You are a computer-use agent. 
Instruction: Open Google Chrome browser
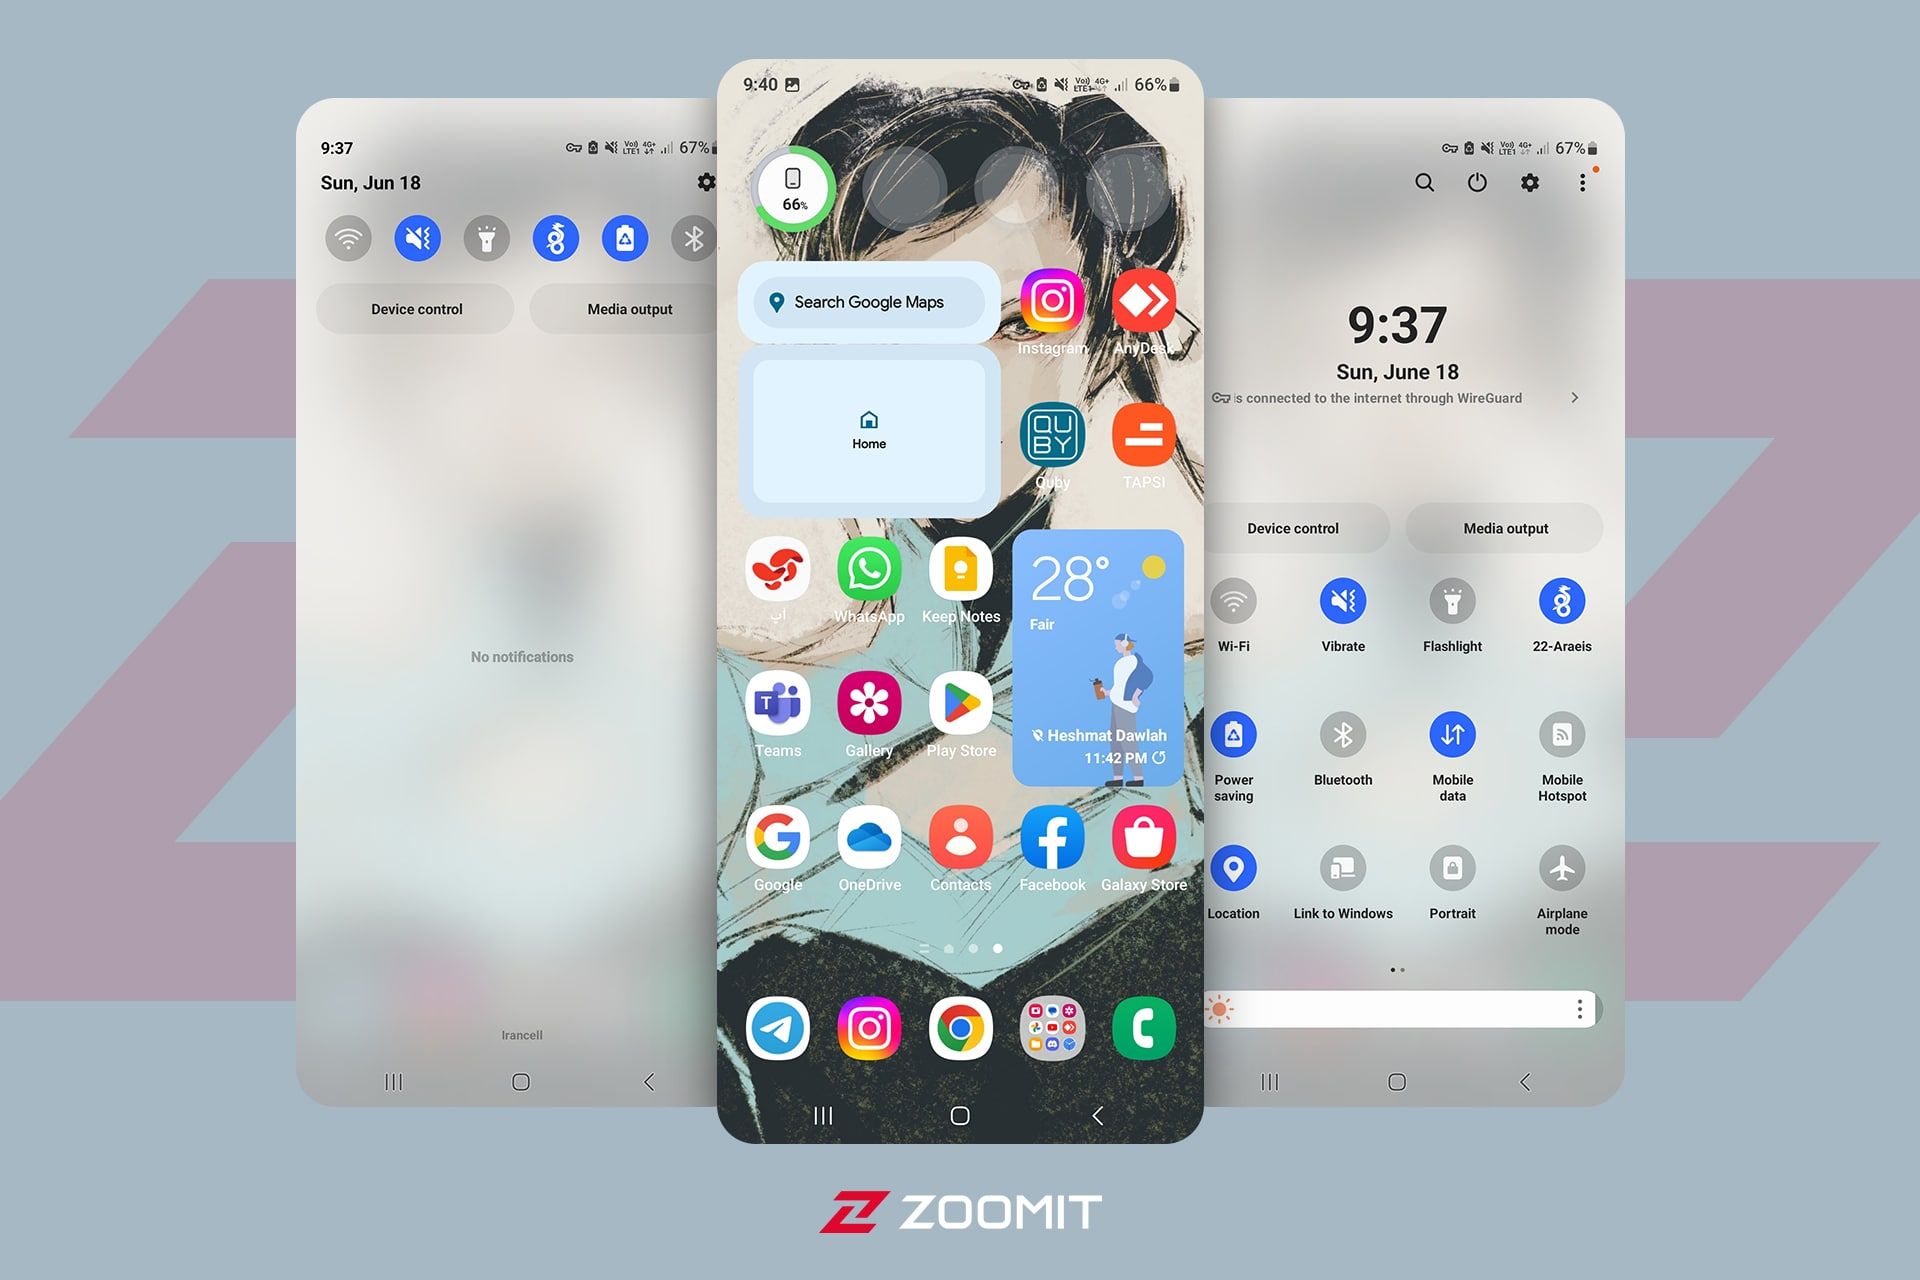click(x=960, y=1026)
